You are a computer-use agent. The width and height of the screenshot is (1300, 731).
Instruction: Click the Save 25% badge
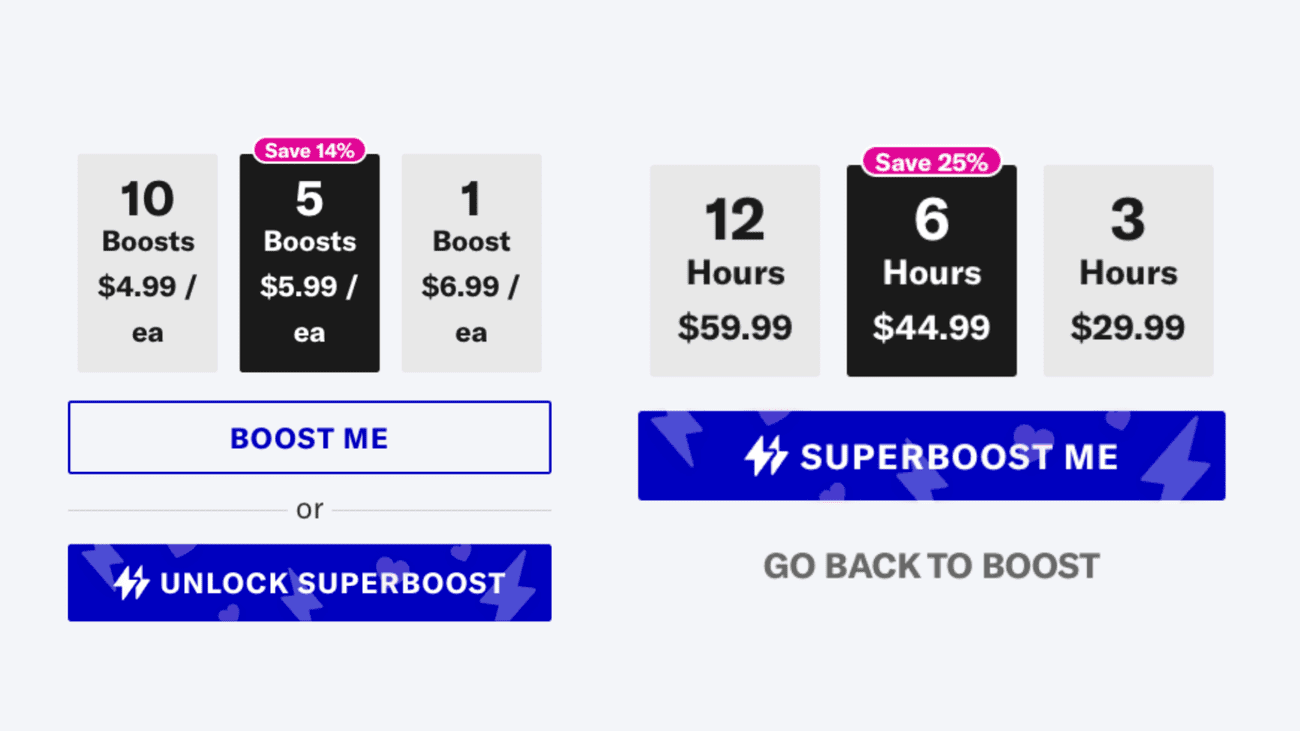pyautogui.click(x=931, y=162)
